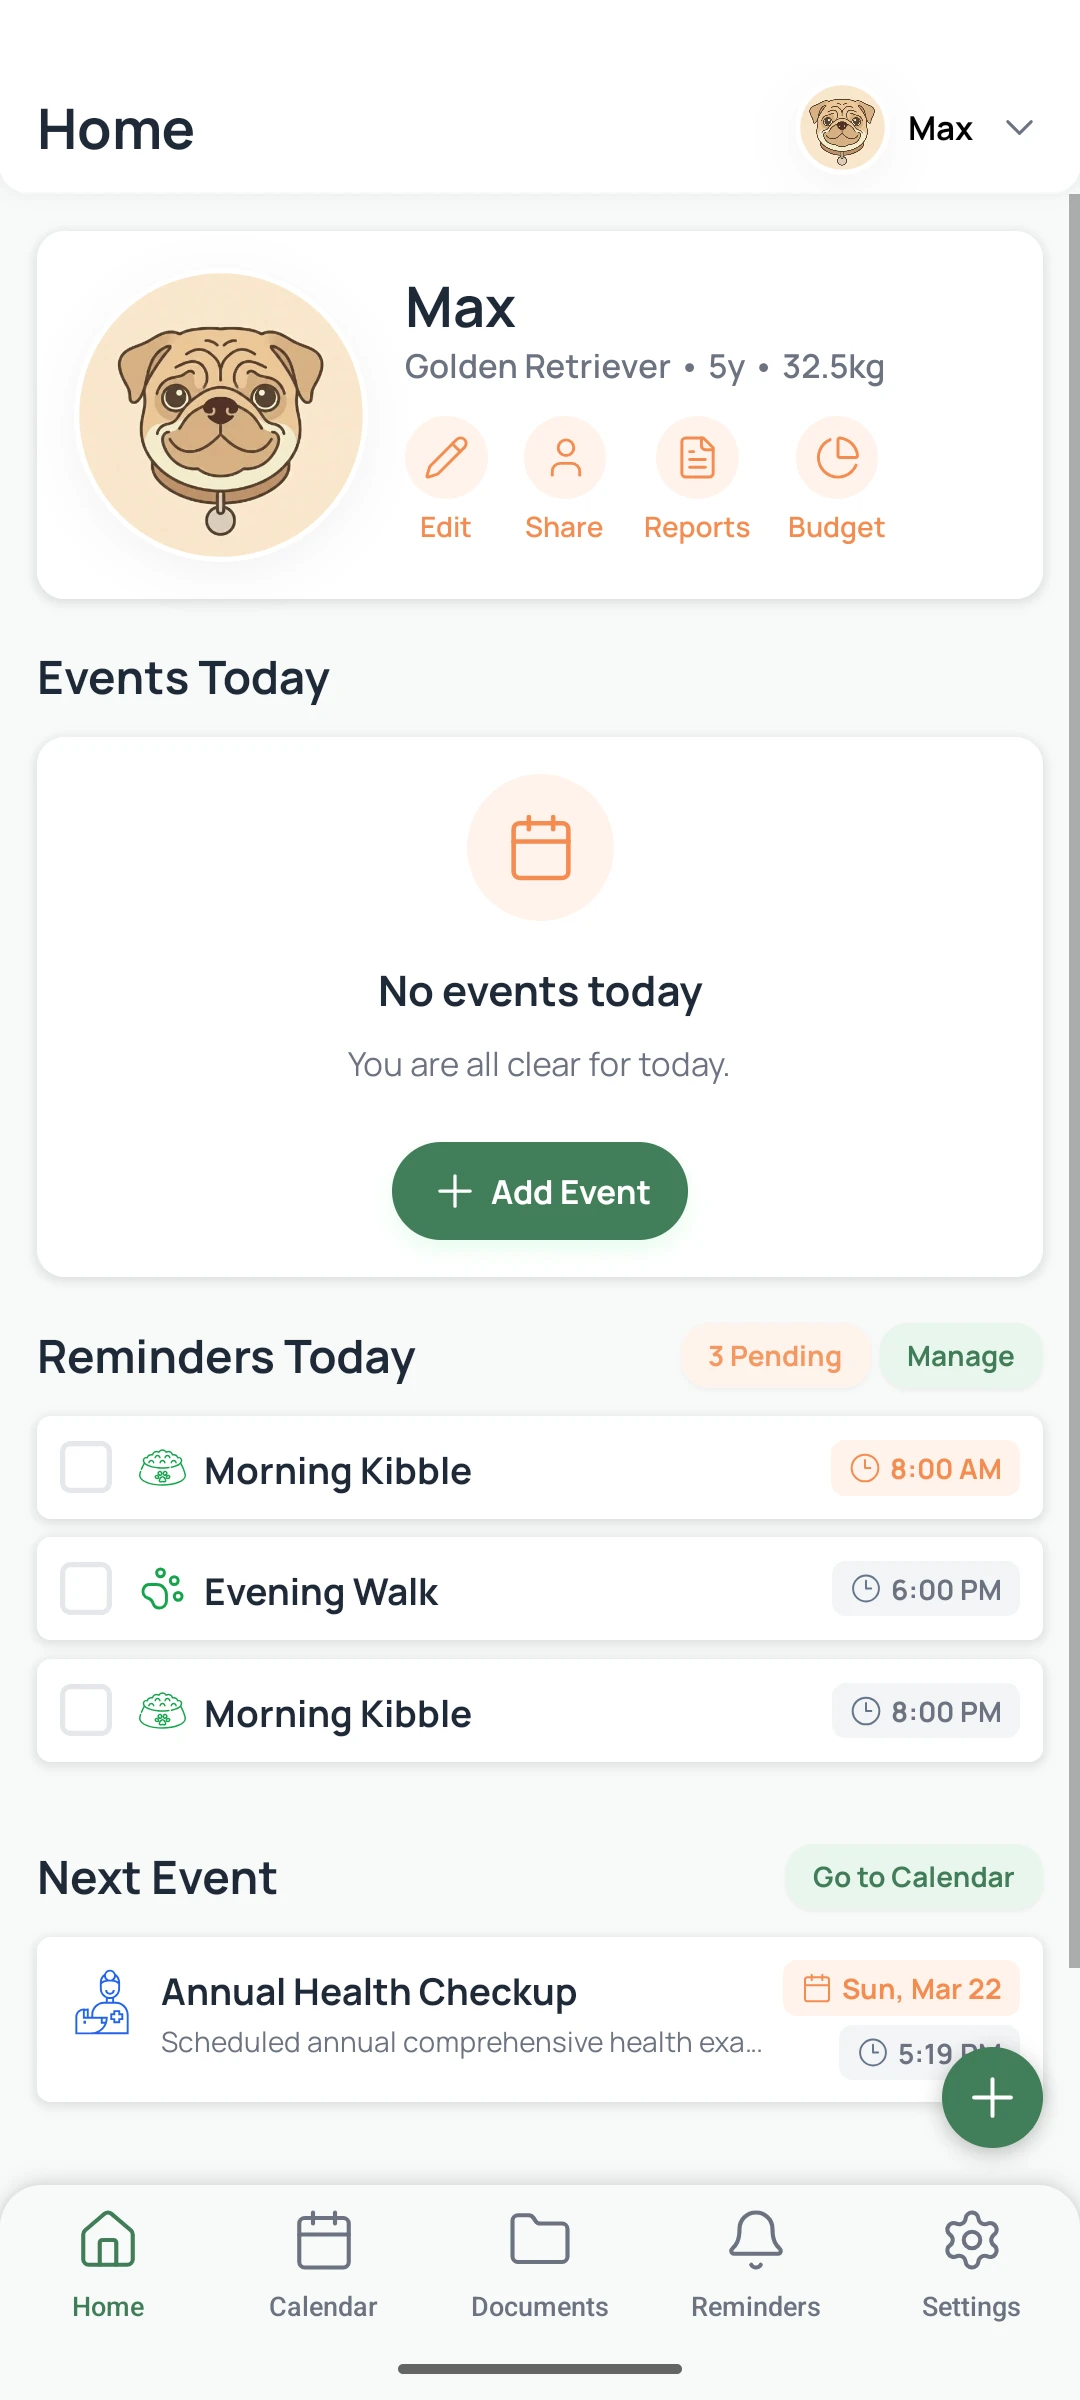Open the Budget pie chart icon
This screenshot has height=2400, width=1080.
click(x=837, y=458)
